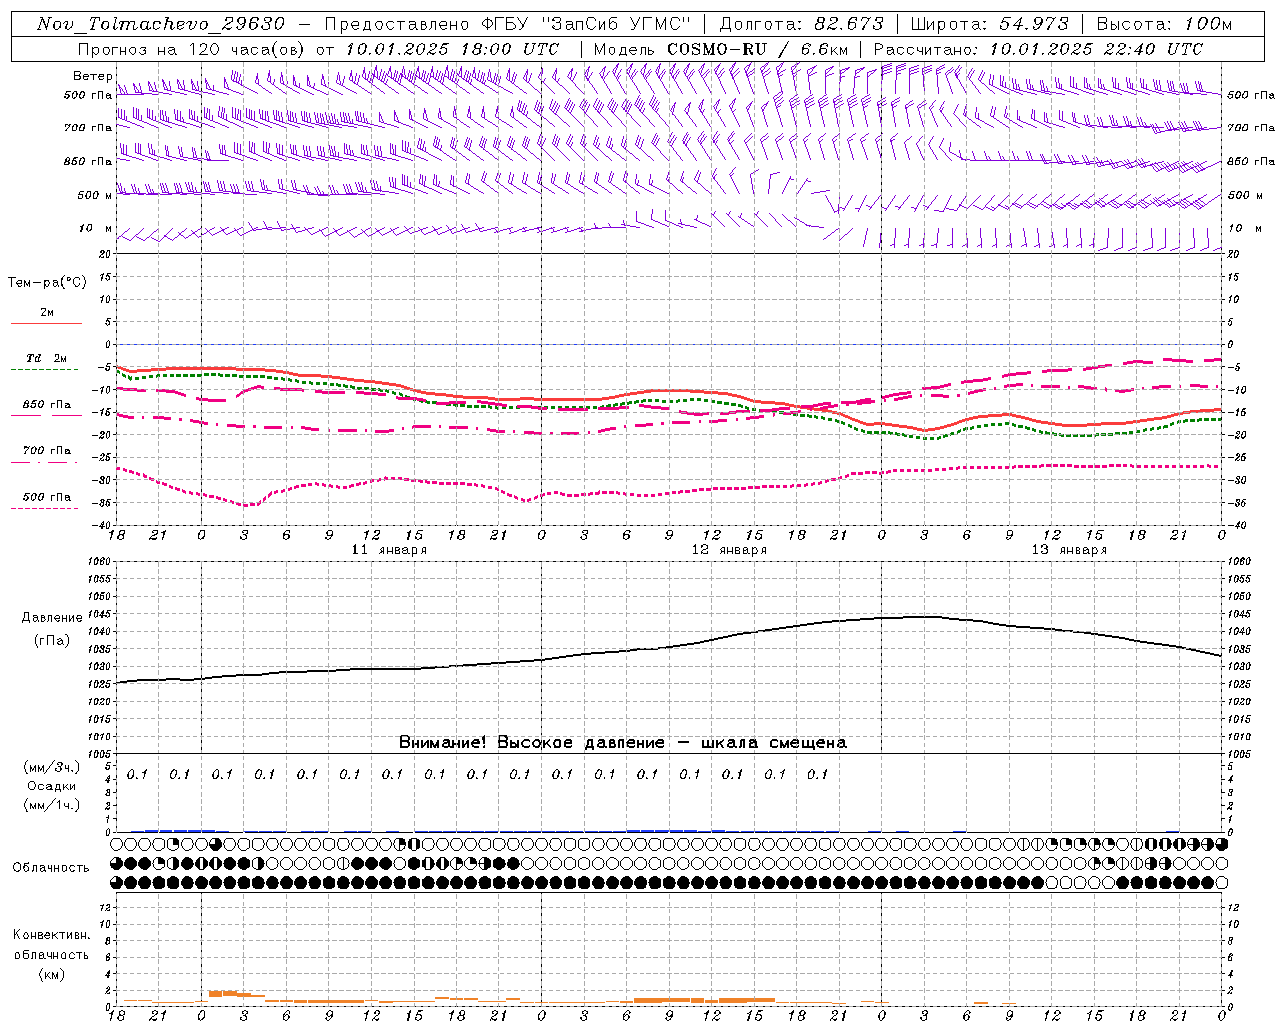The image size is (1280, 1024).
Task: Click the left 10 м wind level label
Action: click(x=95, y=229)
